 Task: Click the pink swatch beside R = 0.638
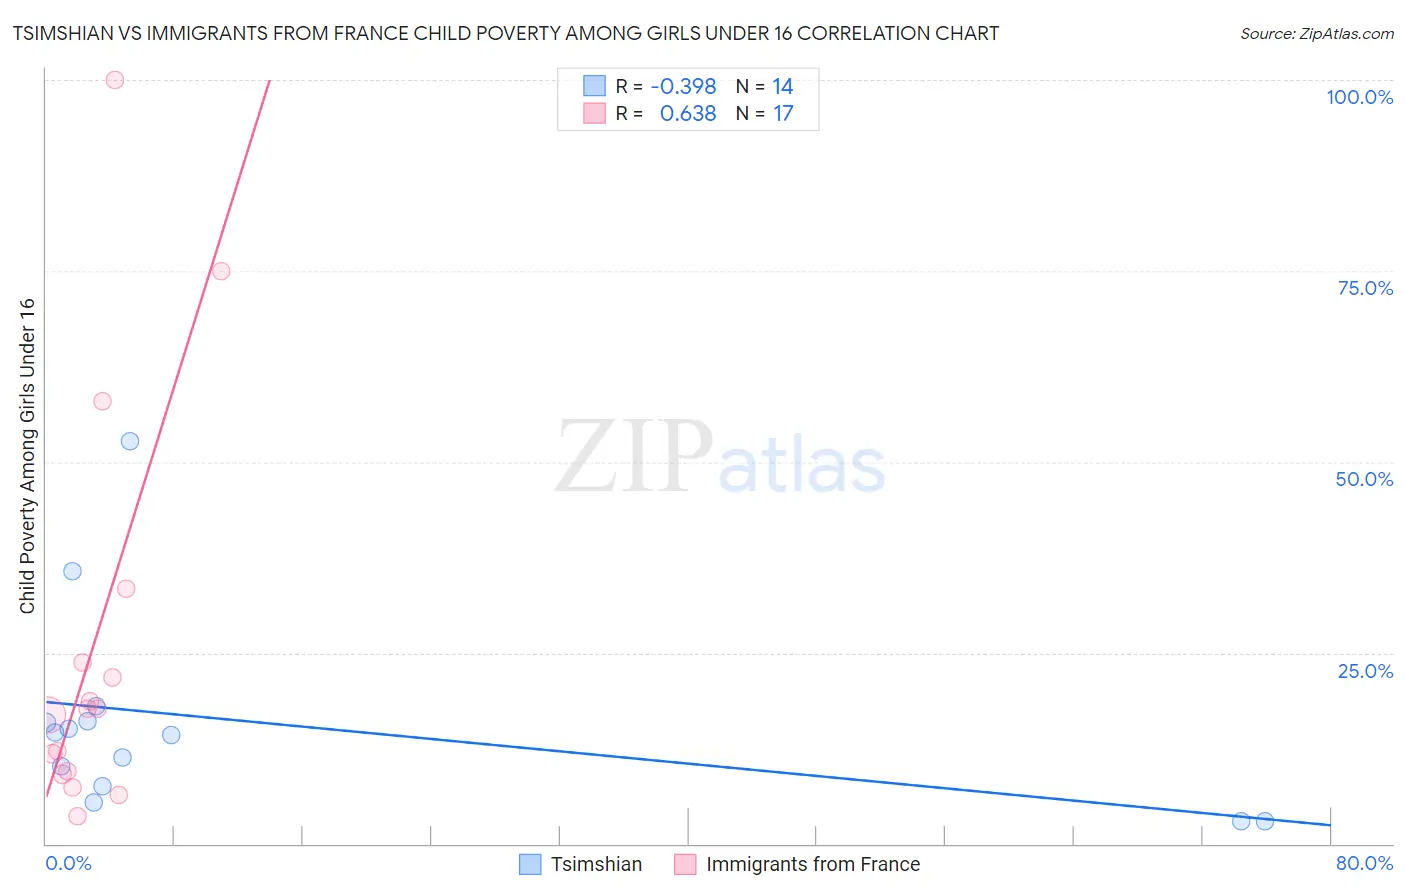[x=594, y=113]
